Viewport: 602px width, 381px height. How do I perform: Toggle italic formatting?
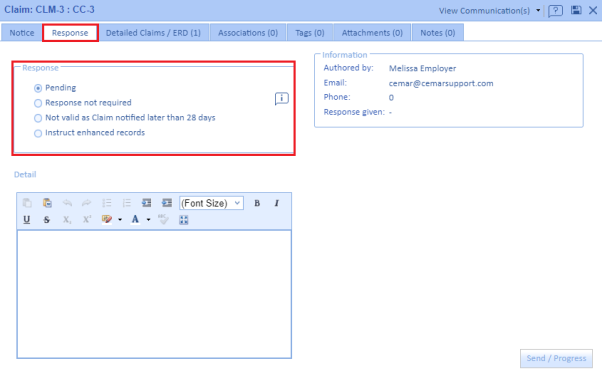(276, 203)
